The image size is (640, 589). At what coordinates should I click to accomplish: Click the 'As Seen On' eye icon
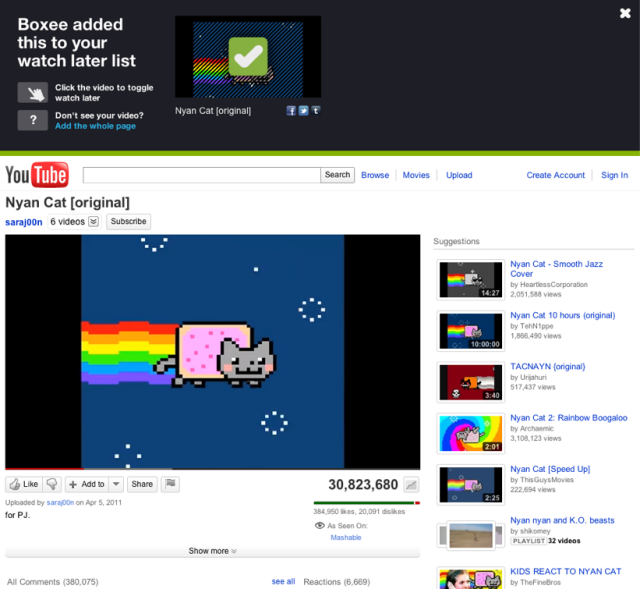pos(320,526)
